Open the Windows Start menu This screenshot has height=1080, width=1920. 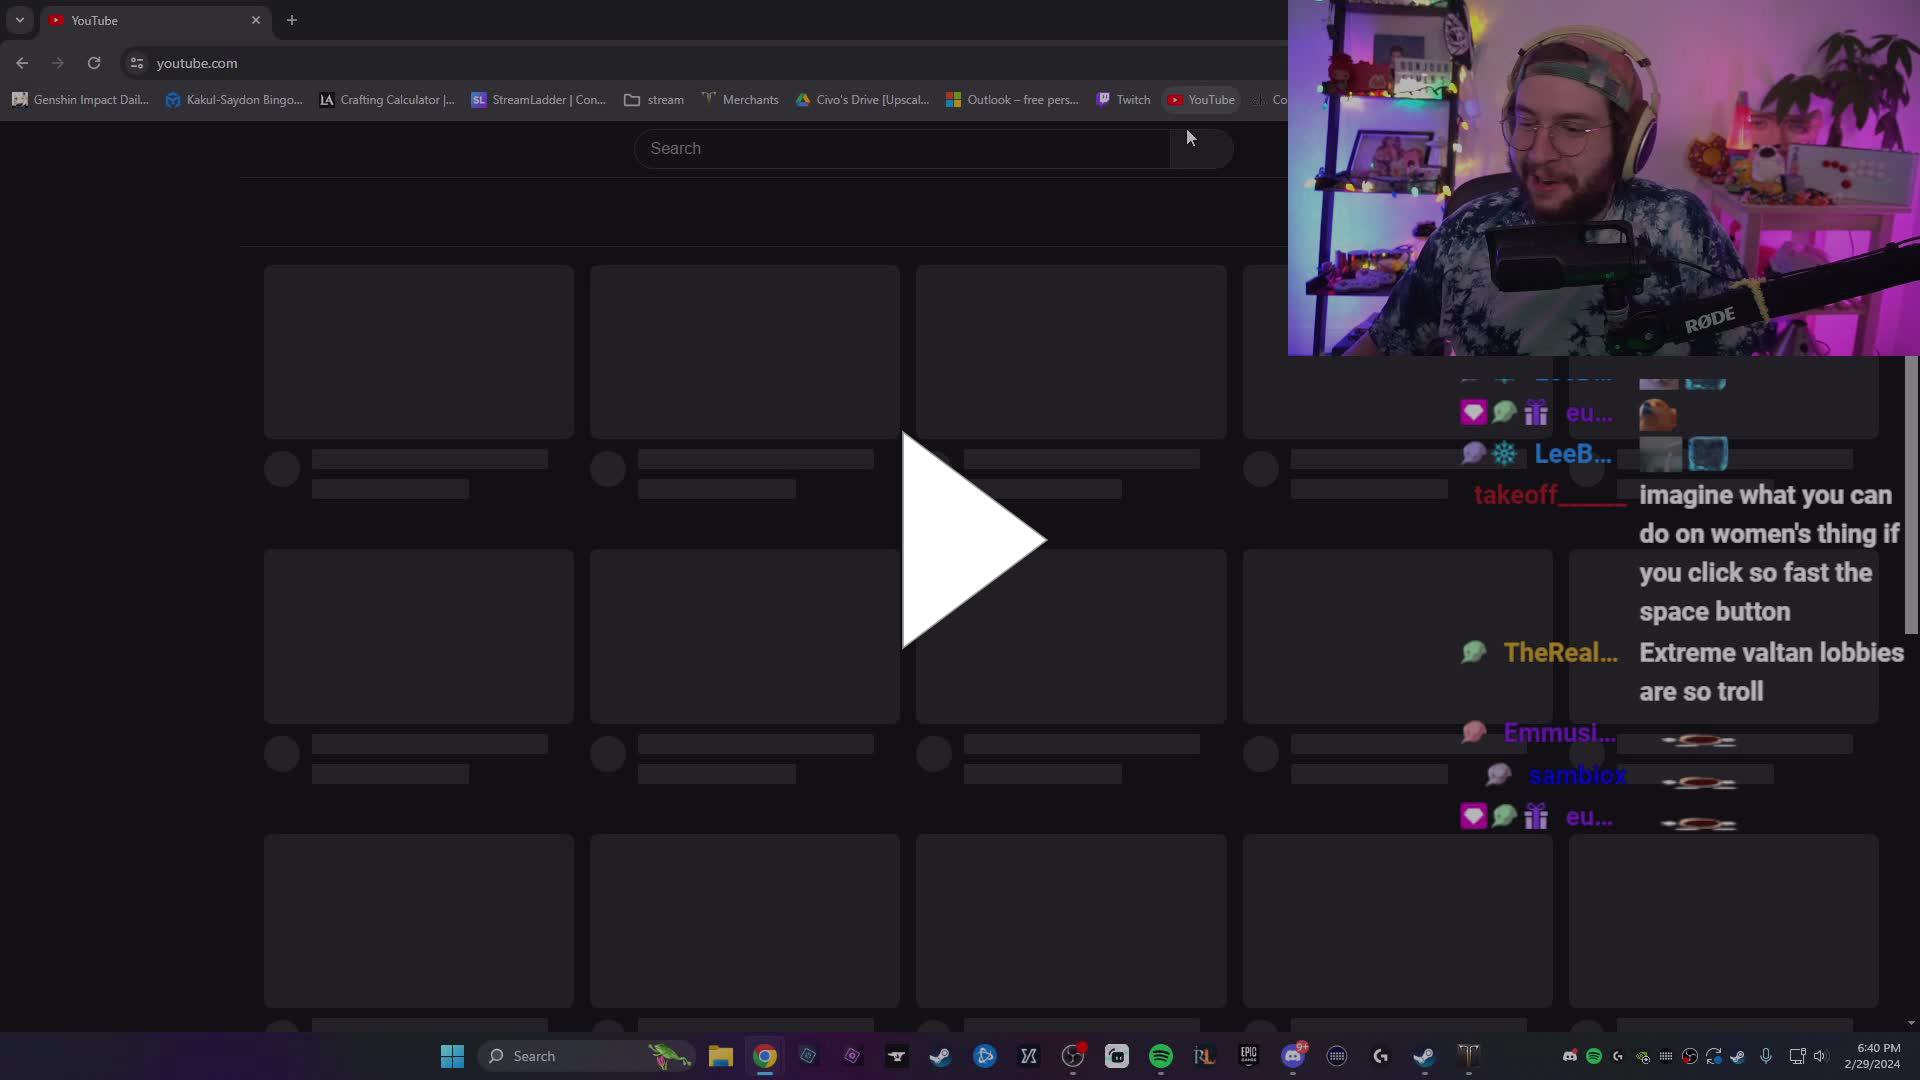pos(452,1056)
